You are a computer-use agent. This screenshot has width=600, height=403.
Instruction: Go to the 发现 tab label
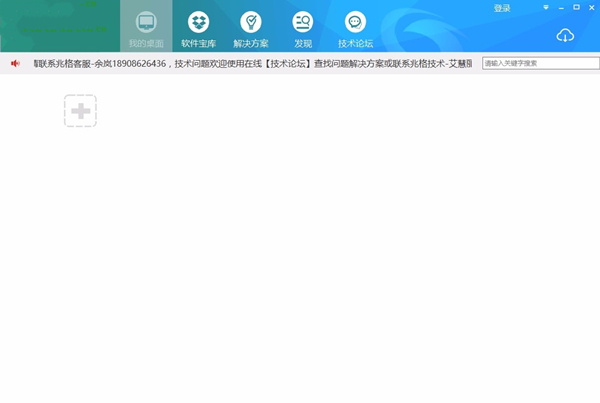coord(302,44)
